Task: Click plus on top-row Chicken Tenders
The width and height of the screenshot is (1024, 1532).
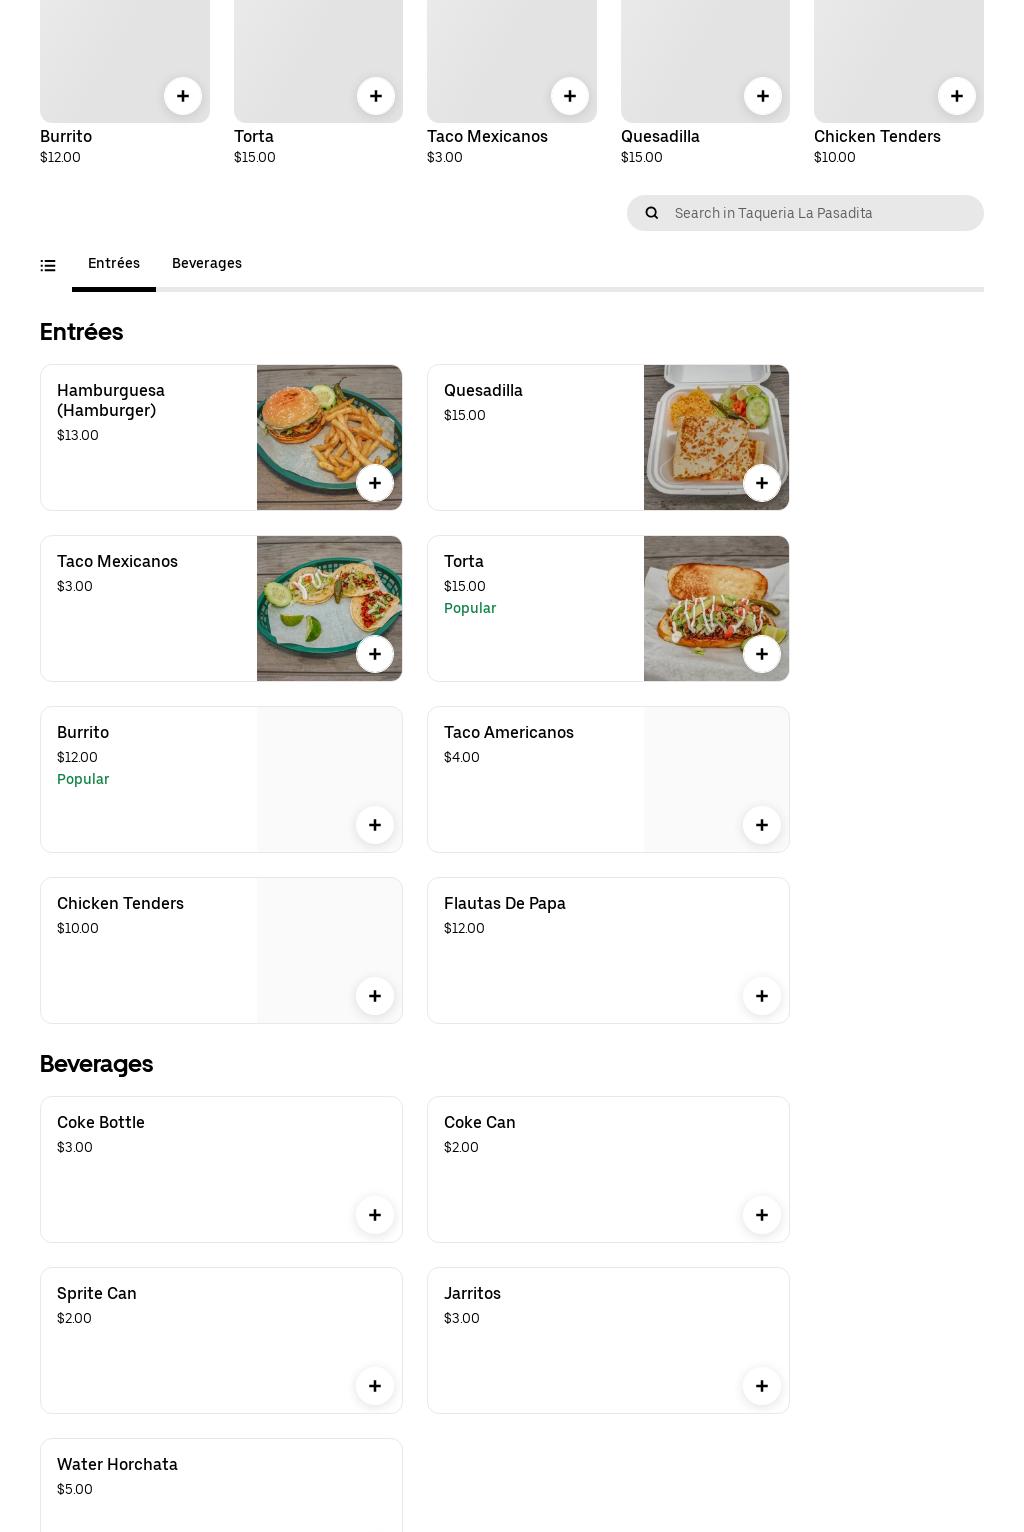Action: (x=957, y=96)
